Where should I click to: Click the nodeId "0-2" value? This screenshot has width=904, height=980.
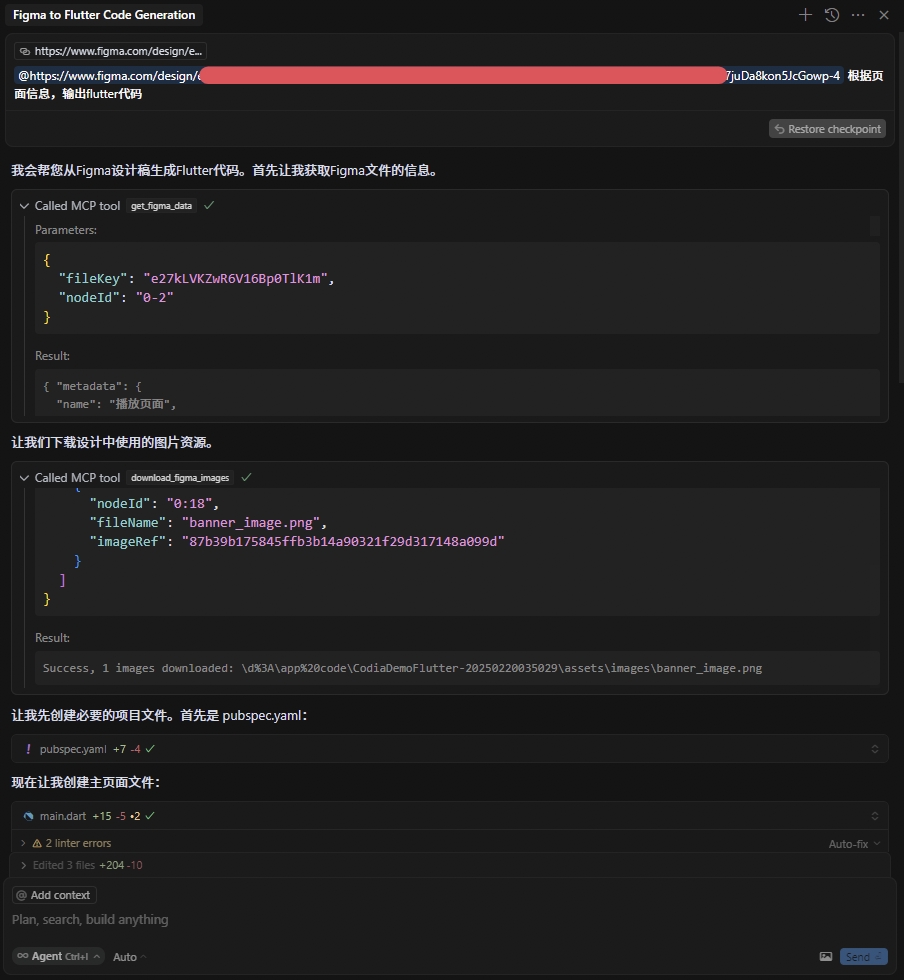pyautogui.click(x=154, y=298)
